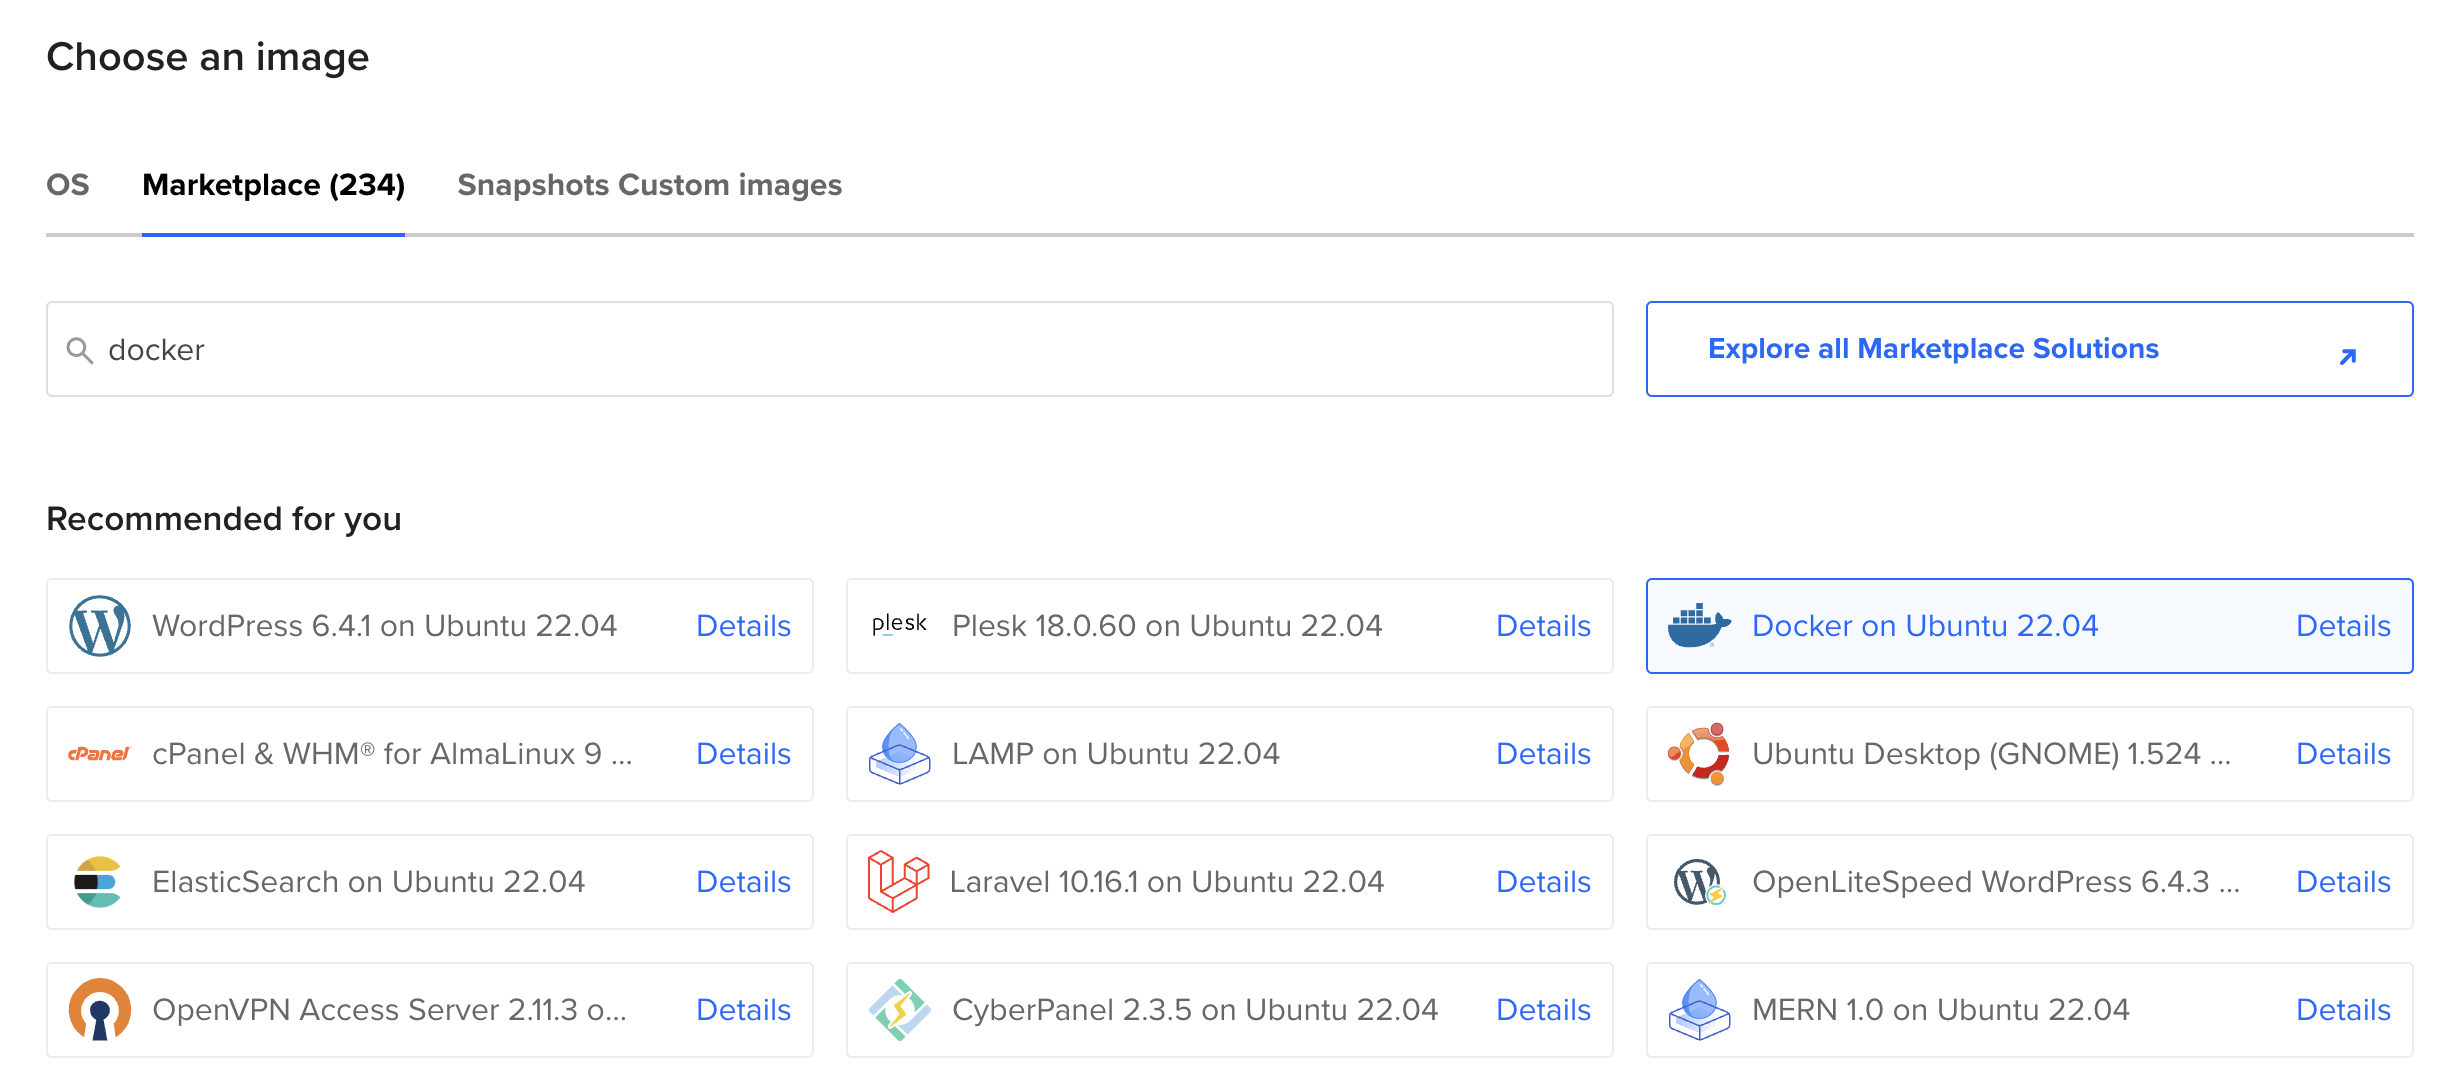The height and width of the screenshot is (1090, 2456).
Task: Focus the docker search field
Action: (x=829, y=349)
